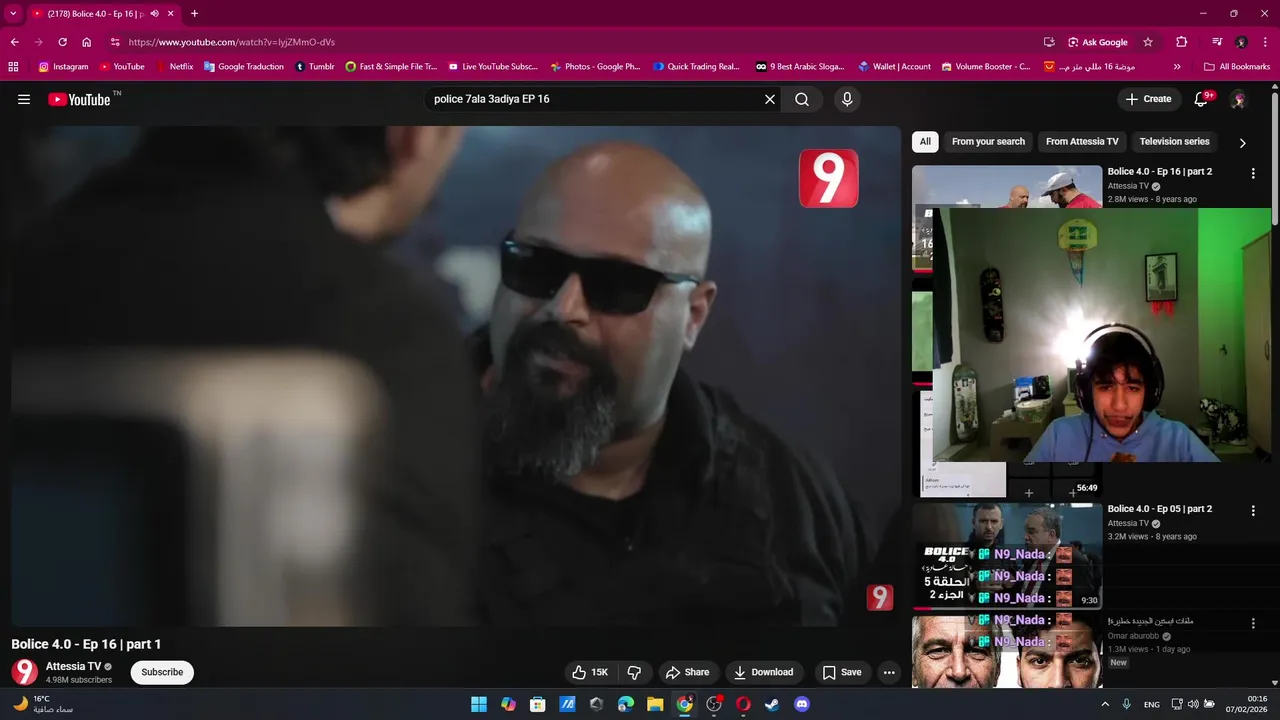Viewport: 1280px width, 720px height.
Task: Open Steam from the taskbar
Action: click(772, 704)
